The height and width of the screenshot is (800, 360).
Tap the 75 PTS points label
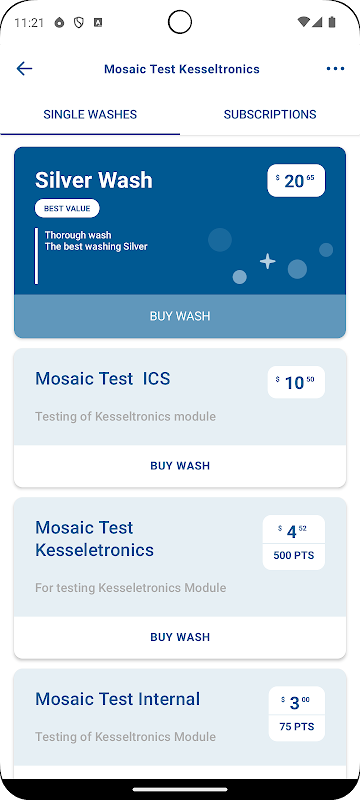(297, 727)
